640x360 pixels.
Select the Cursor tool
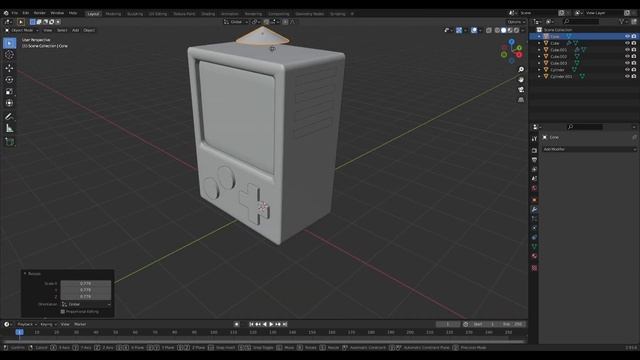9,55
